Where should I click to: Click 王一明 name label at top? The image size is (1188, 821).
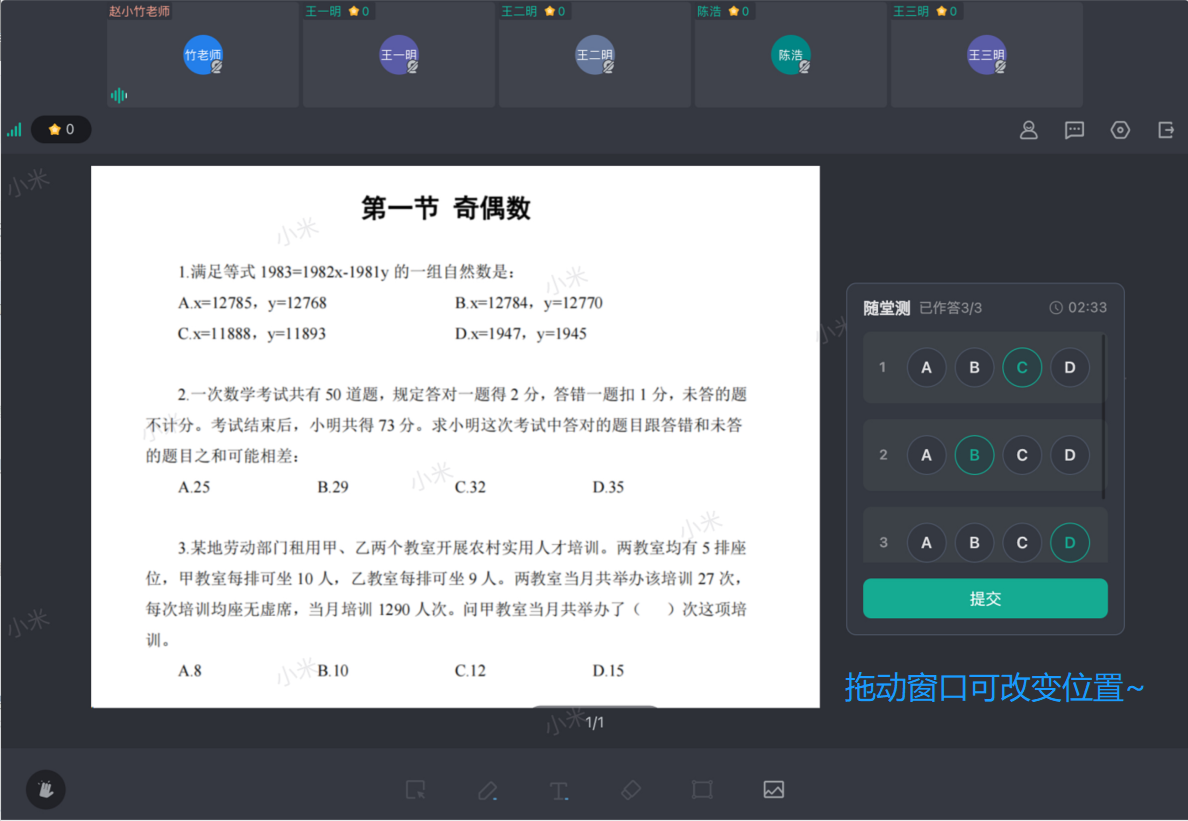coord(323,11)
